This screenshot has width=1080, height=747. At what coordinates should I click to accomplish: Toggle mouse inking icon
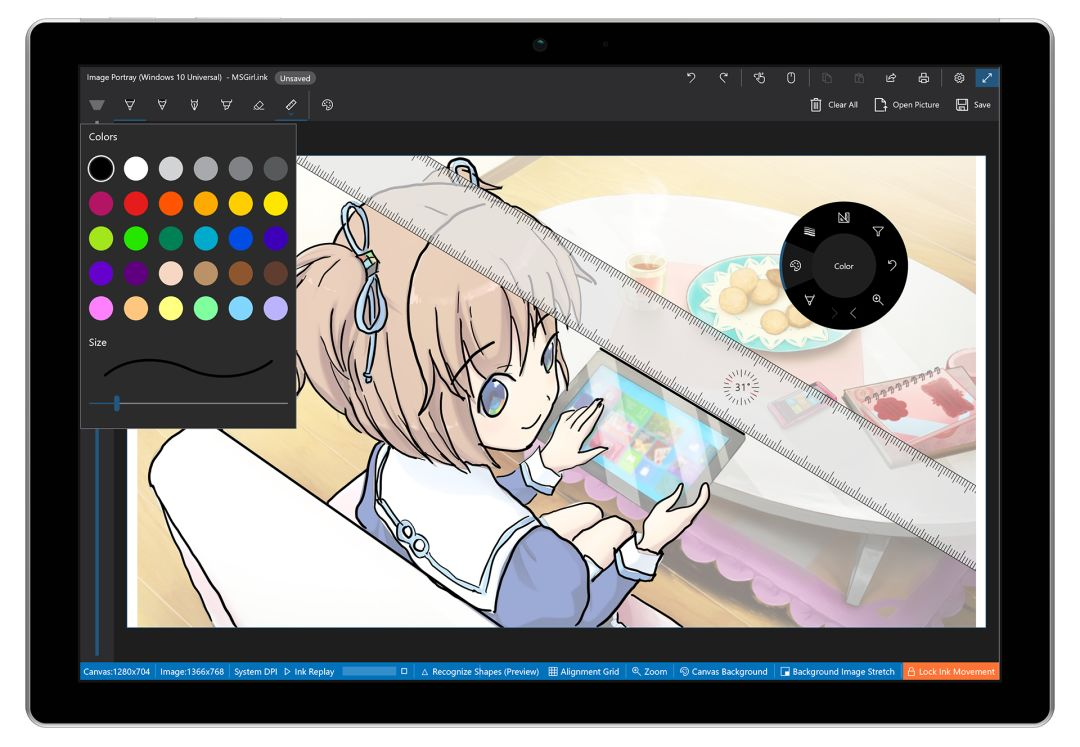coord(791,78)
